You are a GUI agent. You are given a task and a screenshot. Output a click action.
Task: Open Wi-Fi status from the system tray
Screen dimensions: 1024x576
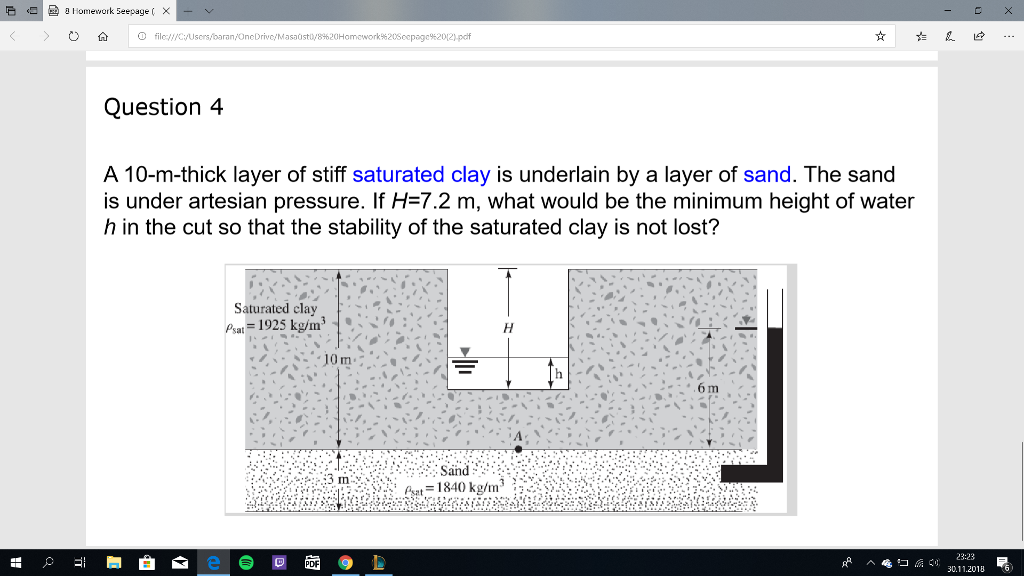pos(918,563)
